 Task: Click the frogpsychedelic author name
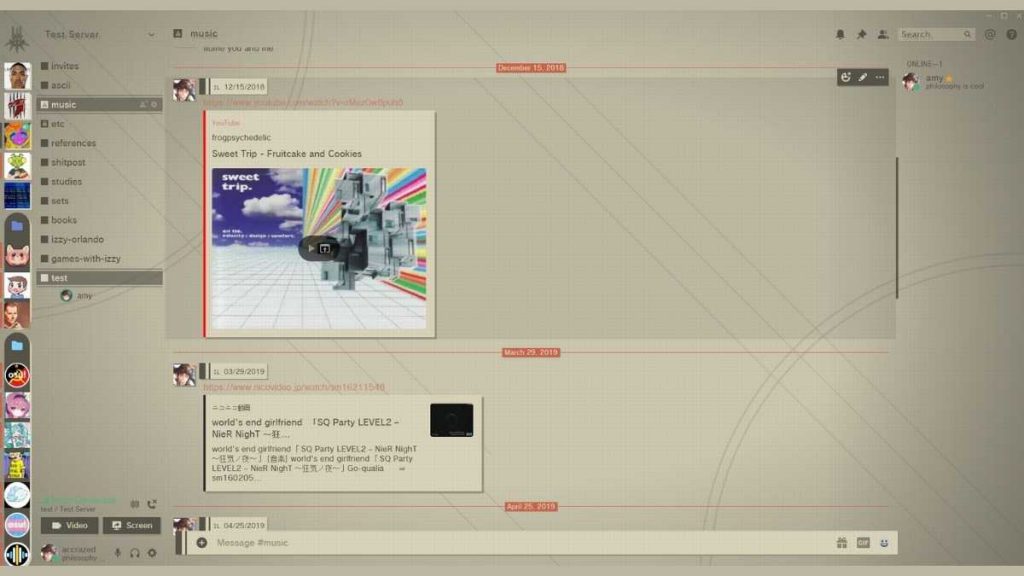(241, 138)
